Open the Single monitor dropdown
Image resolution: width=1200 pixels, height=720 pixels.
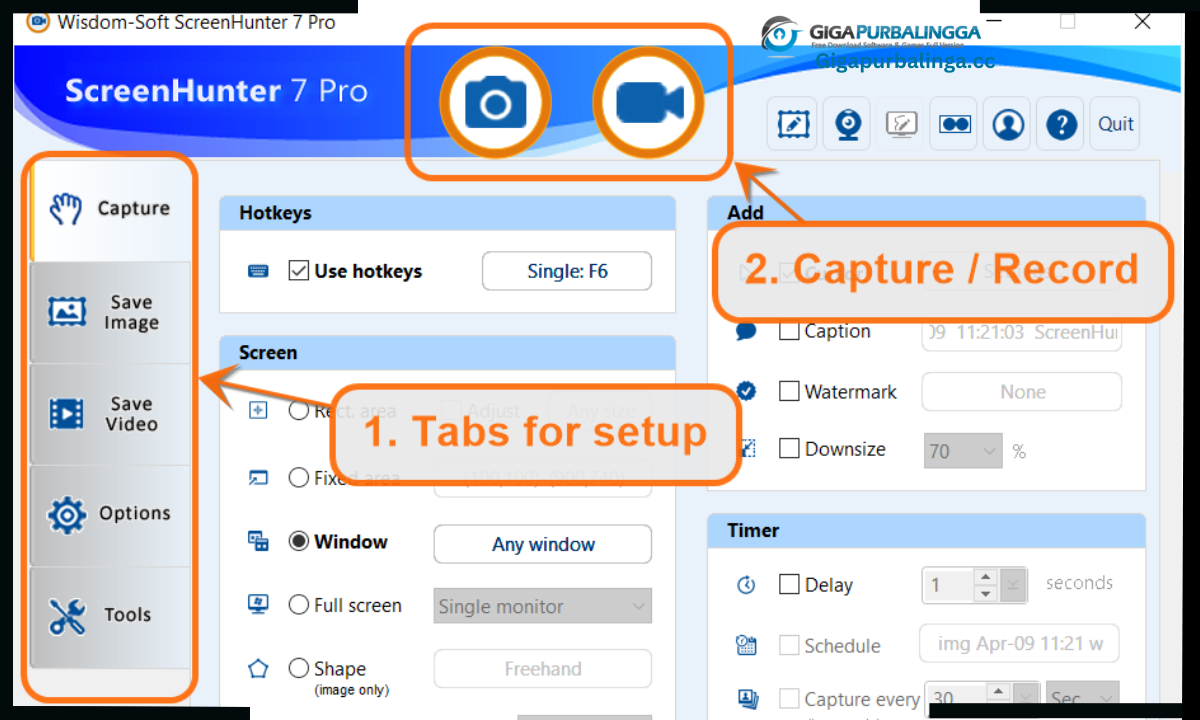pos(542,606)
